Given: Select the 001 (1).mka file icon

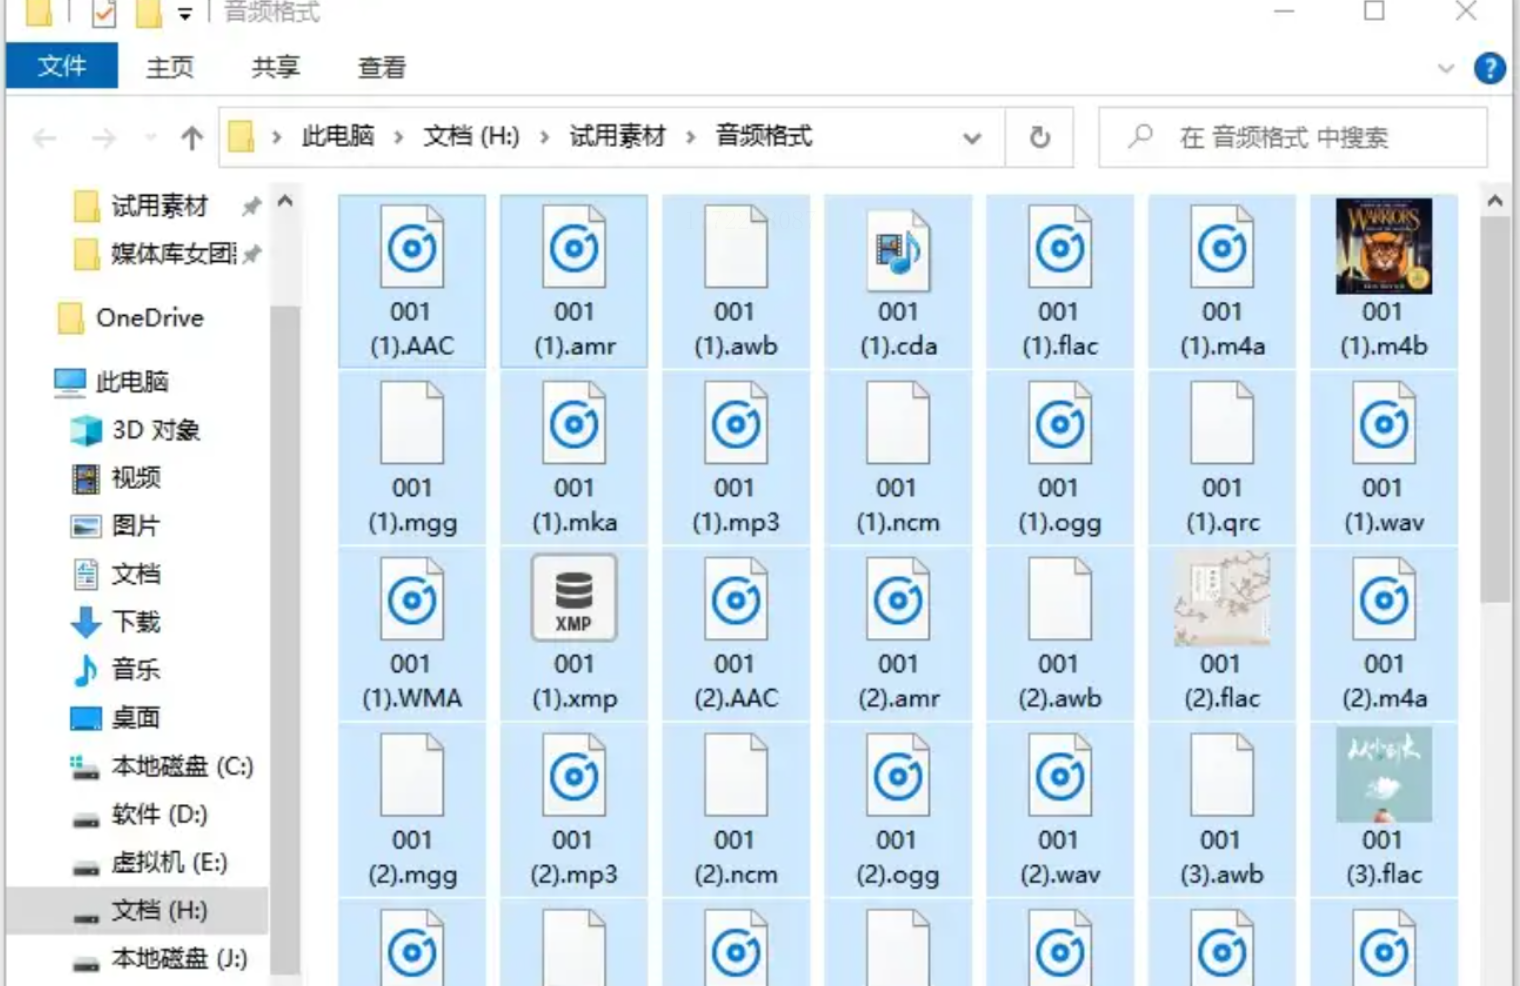Looking at the screenshot, I should [574, 424].
